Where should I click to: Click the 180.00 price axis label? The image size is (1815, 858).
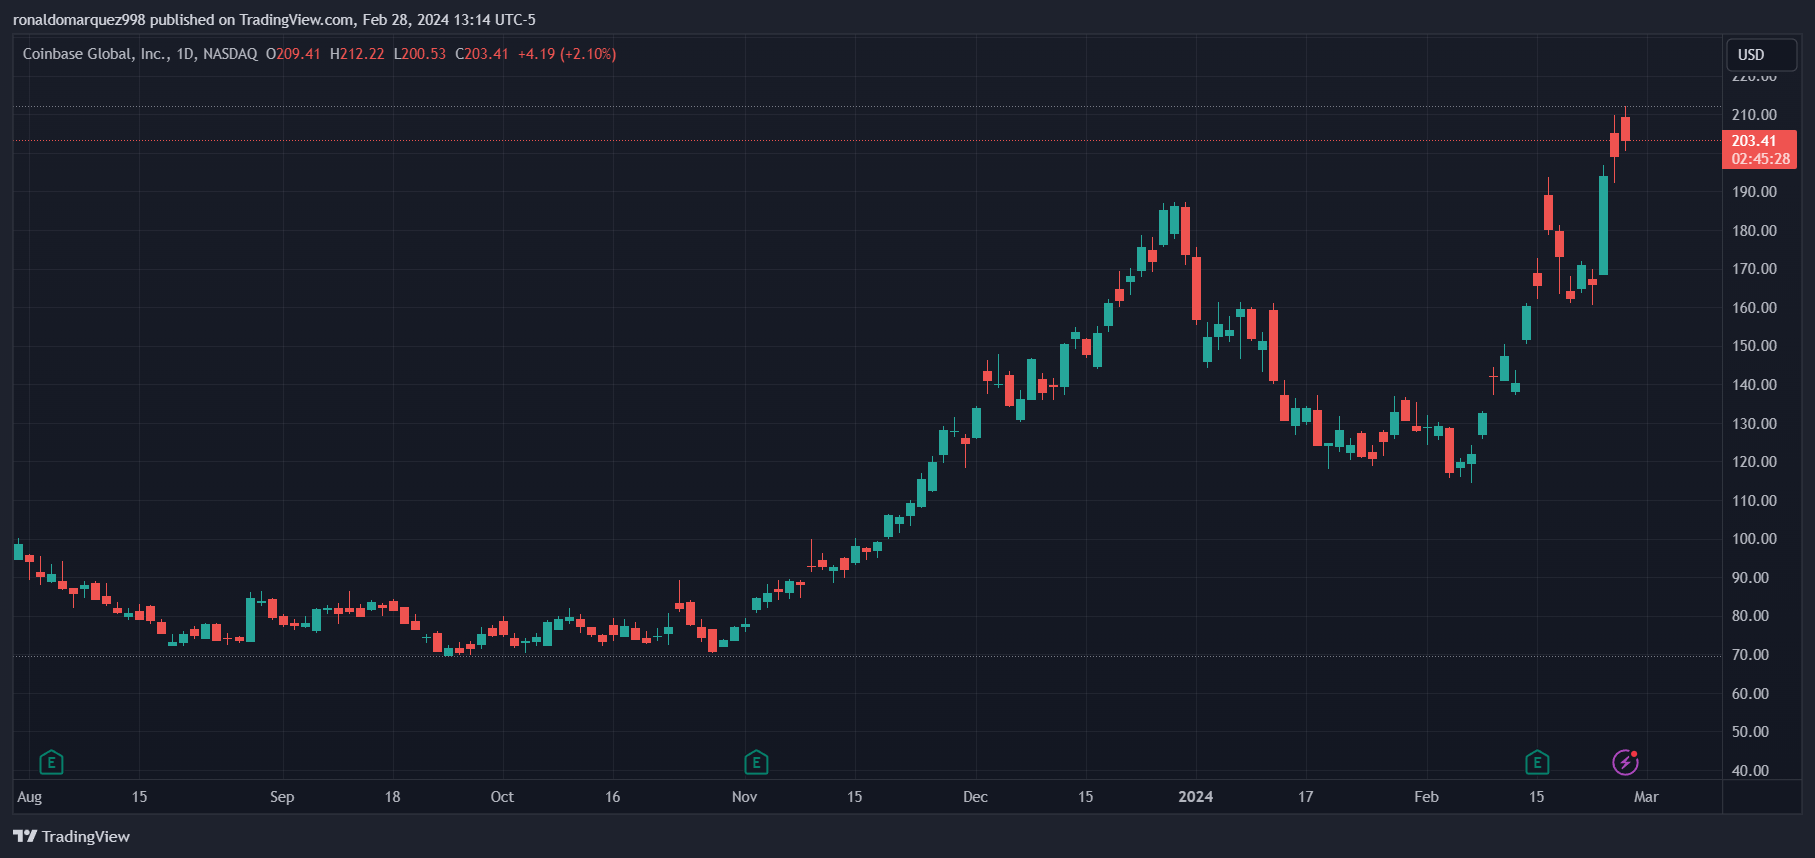coord(1754,231)
